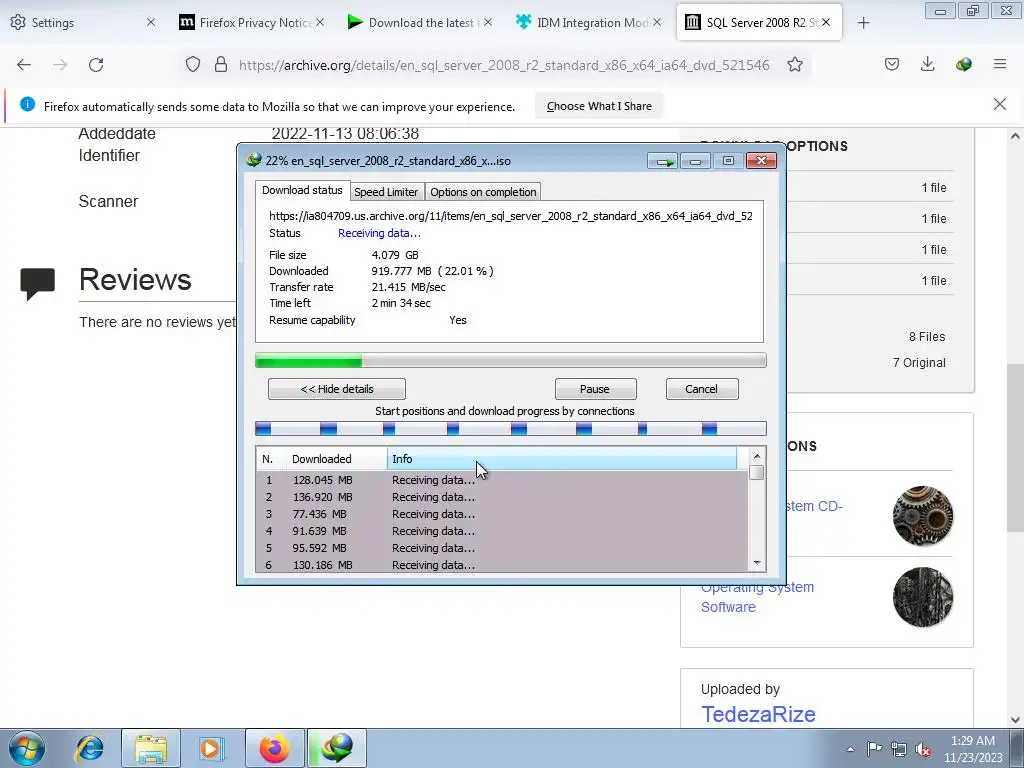Launch Internet Explorer from taskbar
The image size is (1024, 768).
click(89, 748)
